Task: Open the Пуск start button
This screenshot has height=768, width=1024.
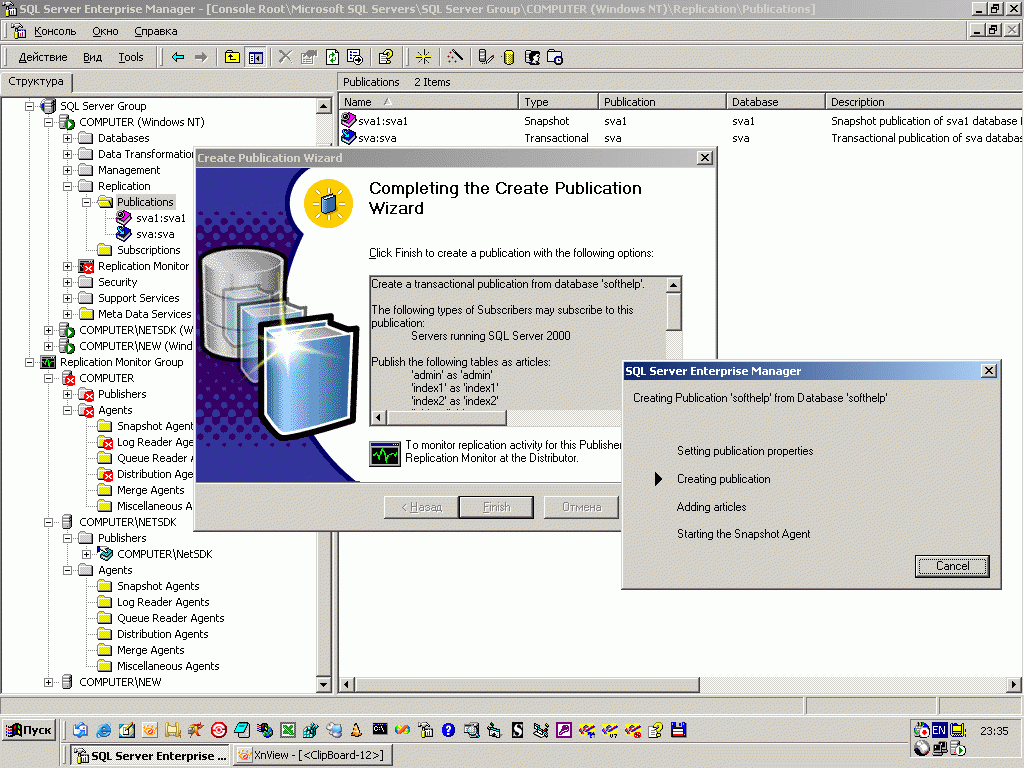Action: (29, 730)
